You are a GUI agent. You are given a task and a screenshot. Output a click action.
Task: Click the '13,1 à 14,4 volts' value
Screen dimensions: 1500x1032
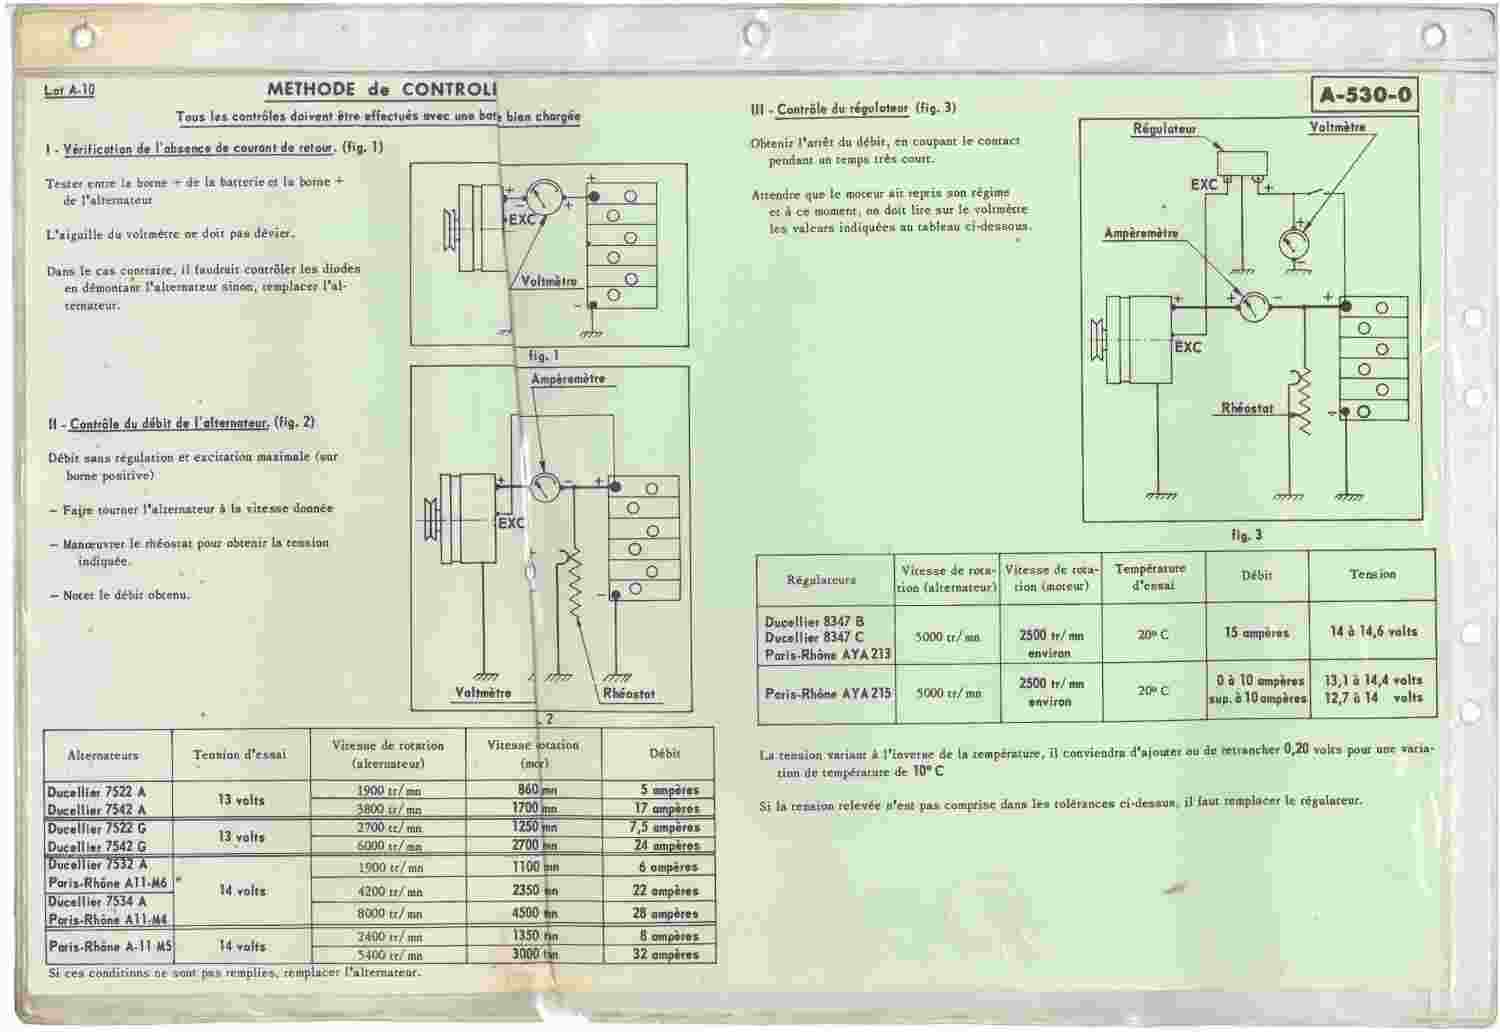click(x=1373, y=680)
